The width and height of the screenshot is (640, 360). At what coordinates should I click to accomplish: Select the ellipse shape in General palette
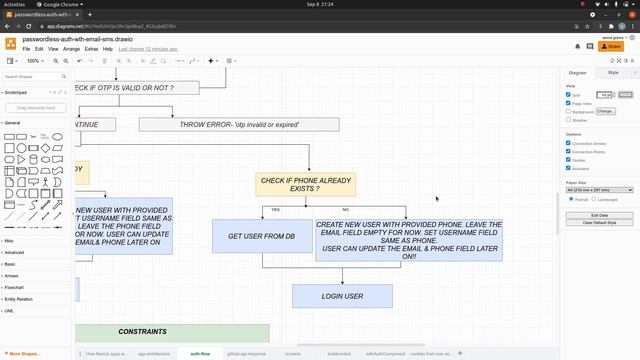pyautogui.click(x=58, y=136)
